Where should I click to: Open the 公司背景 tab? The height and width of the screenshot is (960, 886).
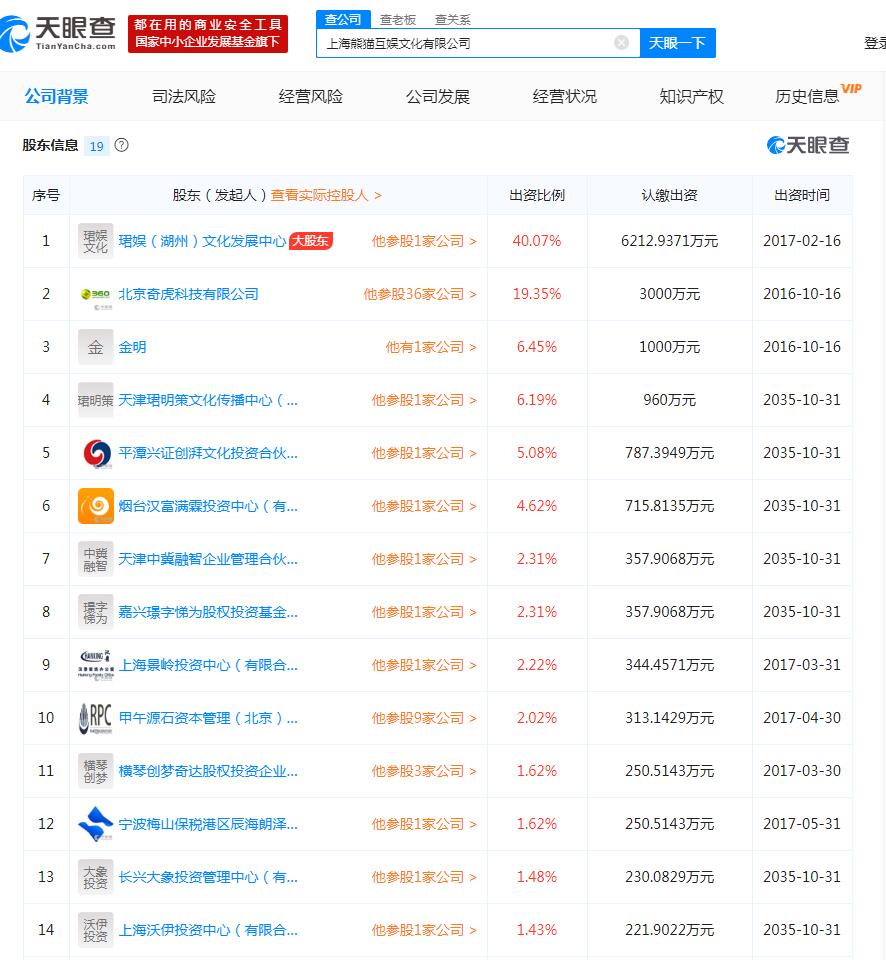56,96
